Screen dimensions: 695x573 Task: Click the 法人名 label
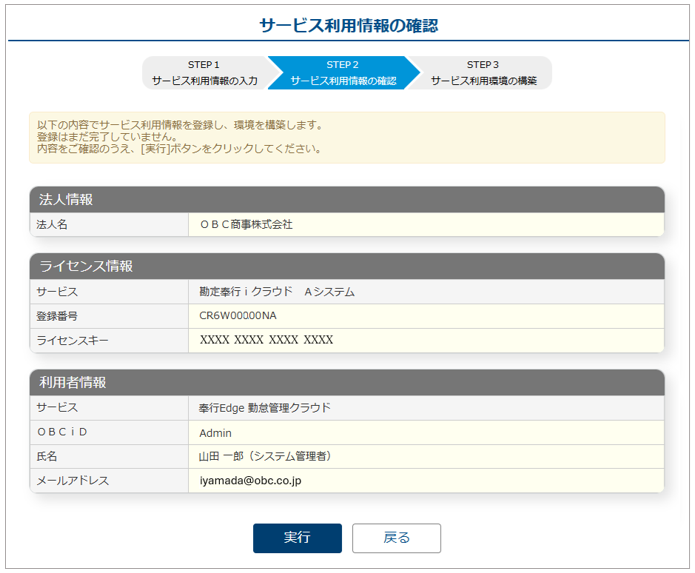52,225
